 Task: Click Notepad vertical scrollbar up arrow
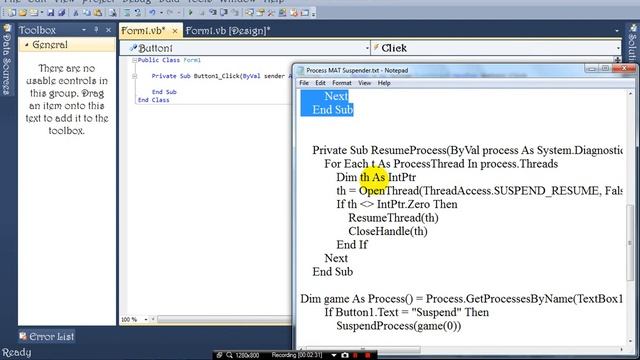click(630, 94)
